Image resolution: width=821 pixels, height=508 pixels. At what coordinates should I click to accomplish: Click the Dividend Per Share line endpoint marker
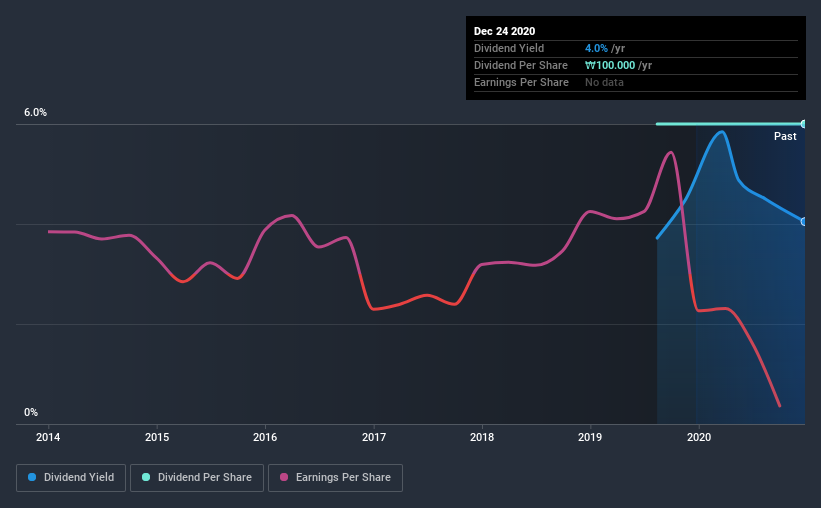[803, 124]
